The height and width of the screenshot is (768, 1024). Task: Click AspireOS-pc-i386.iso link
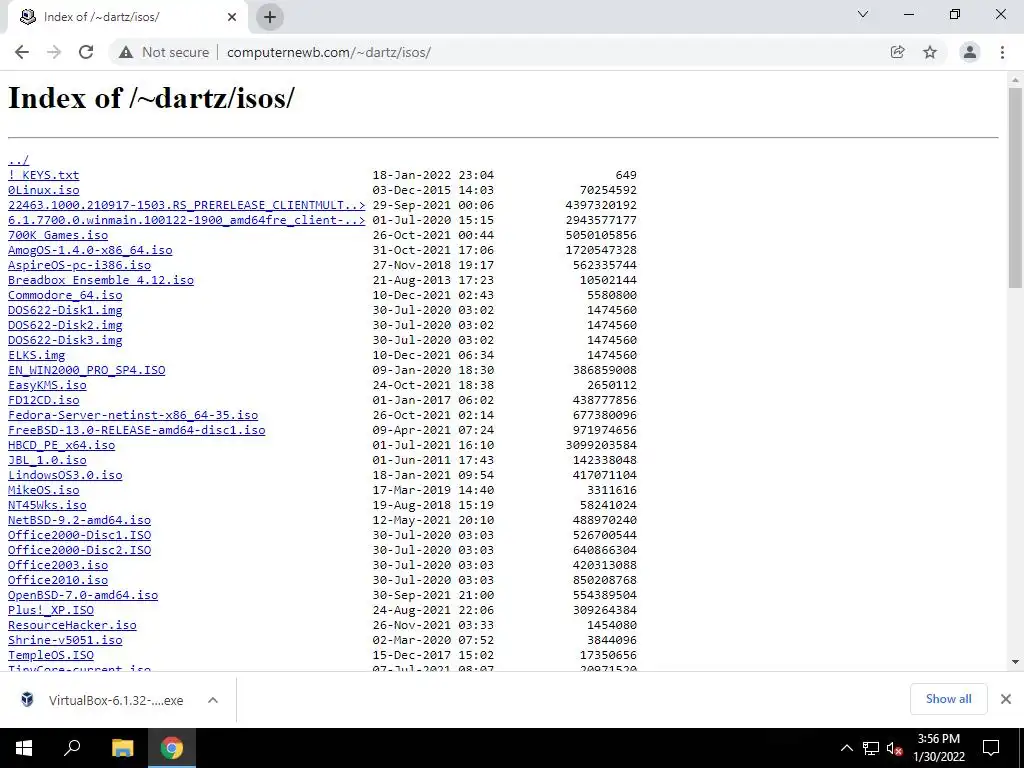(x=79, y=265)
